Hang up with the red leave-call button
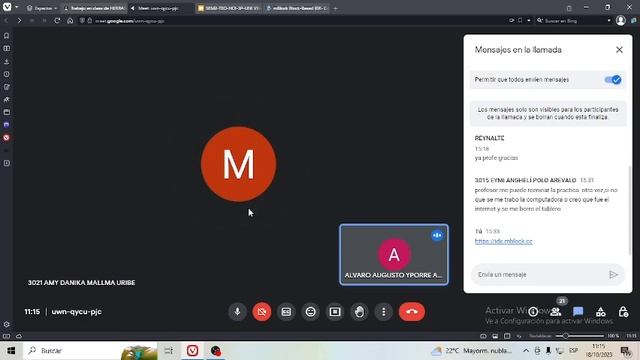Image resolution: width=640 pixels, height=360 pixels. (x=411, y=312)
